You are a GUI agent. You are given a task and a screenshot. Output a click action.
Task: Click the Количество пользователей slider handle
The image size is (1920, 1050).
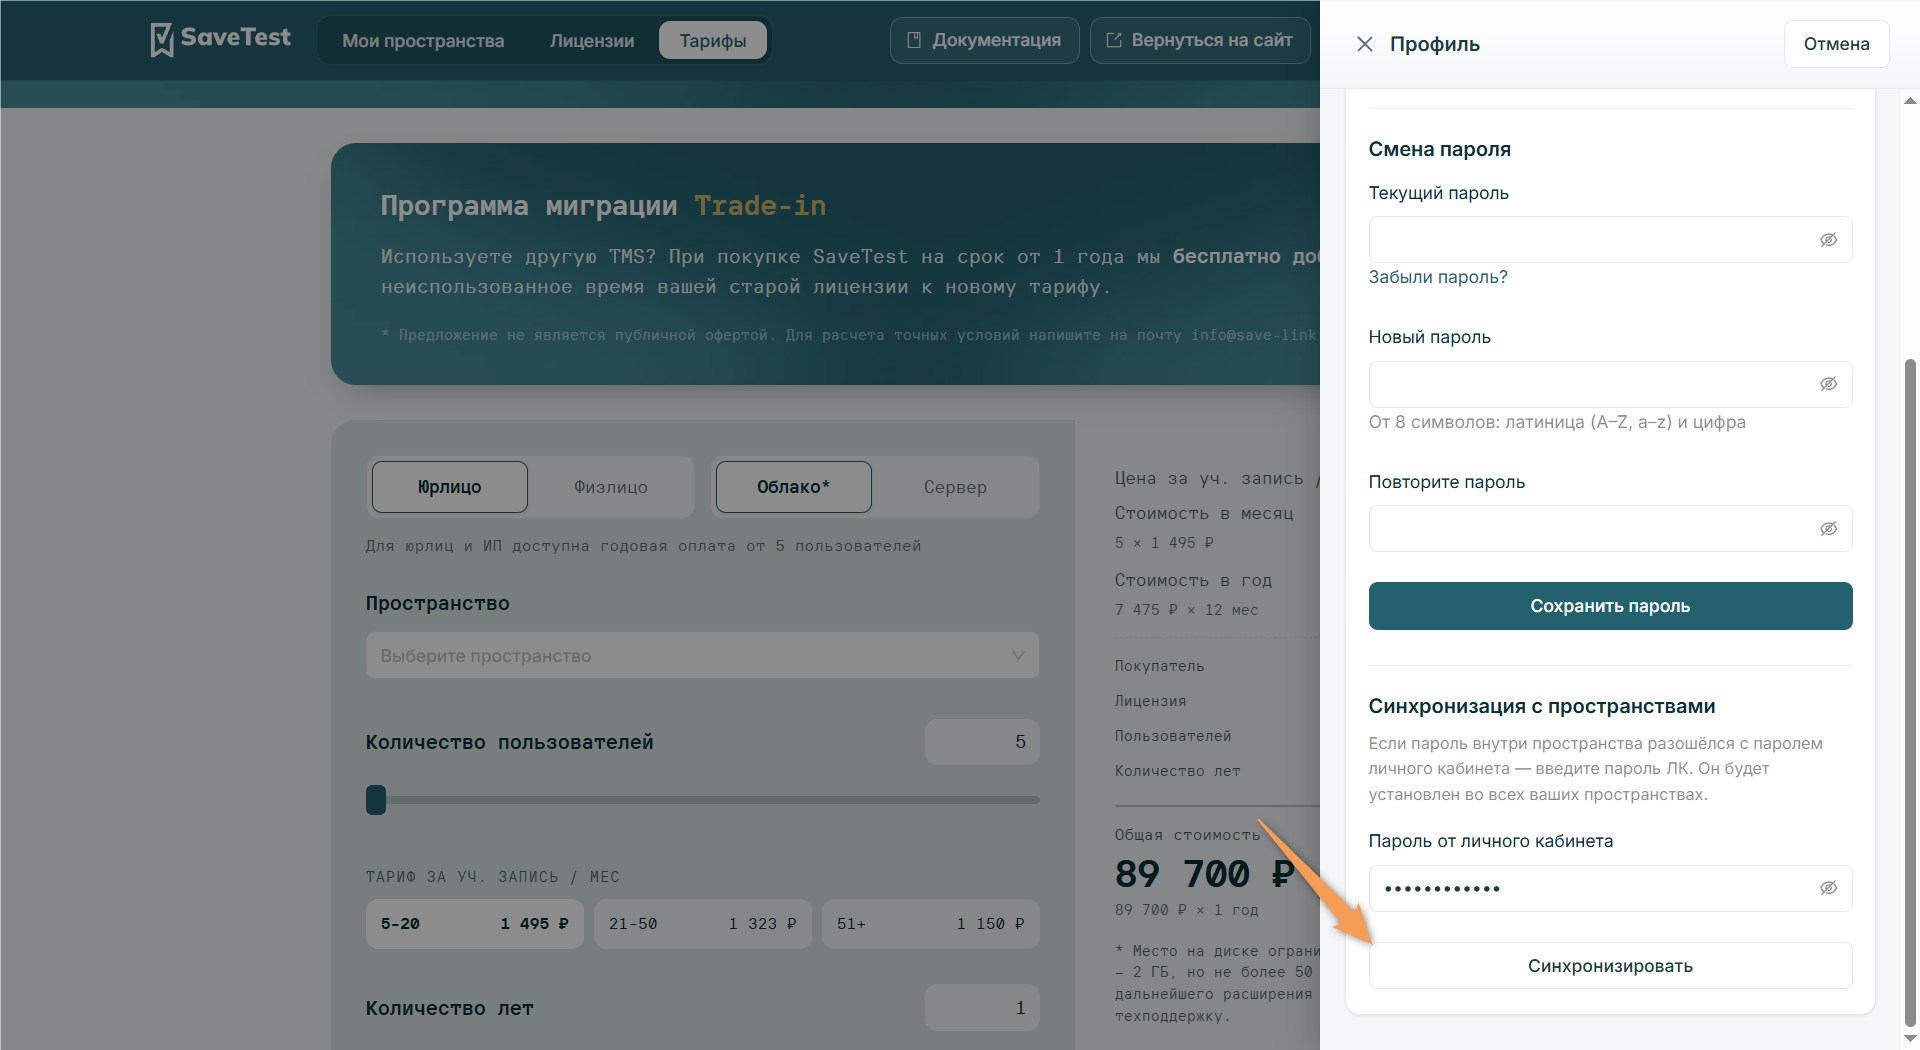coord(376,800)
